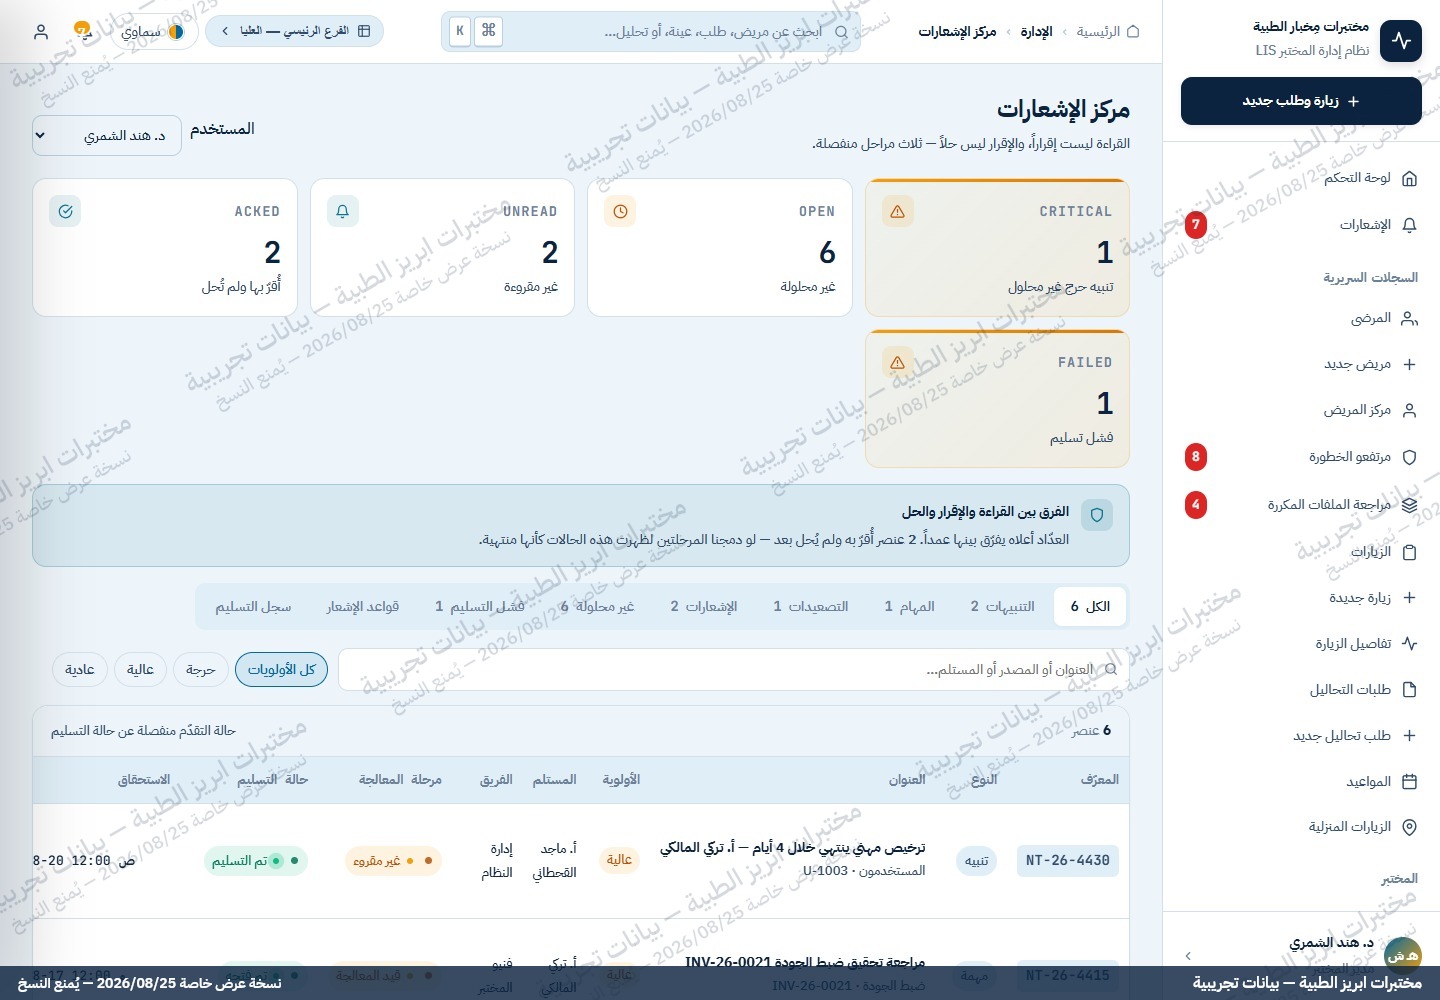Switch to المهام 1 tab

[x=910, y=607]
